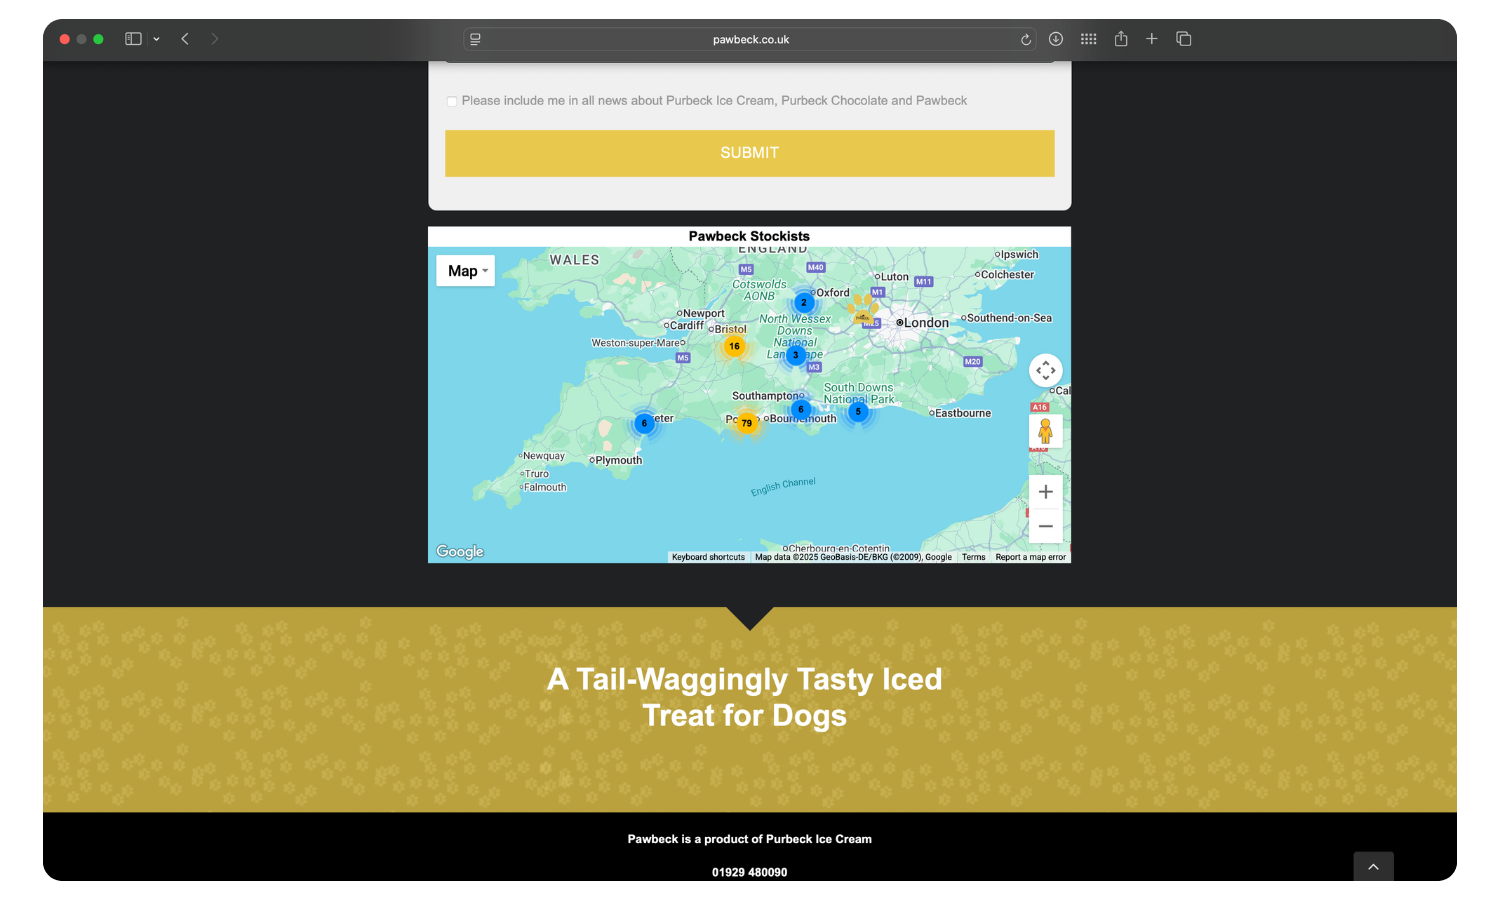This screenshot has height=900, width=1500.
Task: Click the cluster marker showing 6 near Exeter
Action: (644, 423)
